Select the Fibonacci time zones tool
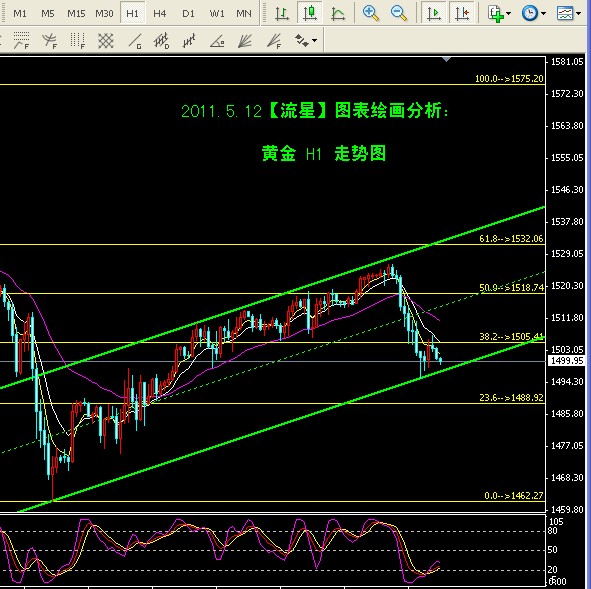The height and width of the screenshot is (589, 591). 78,41
